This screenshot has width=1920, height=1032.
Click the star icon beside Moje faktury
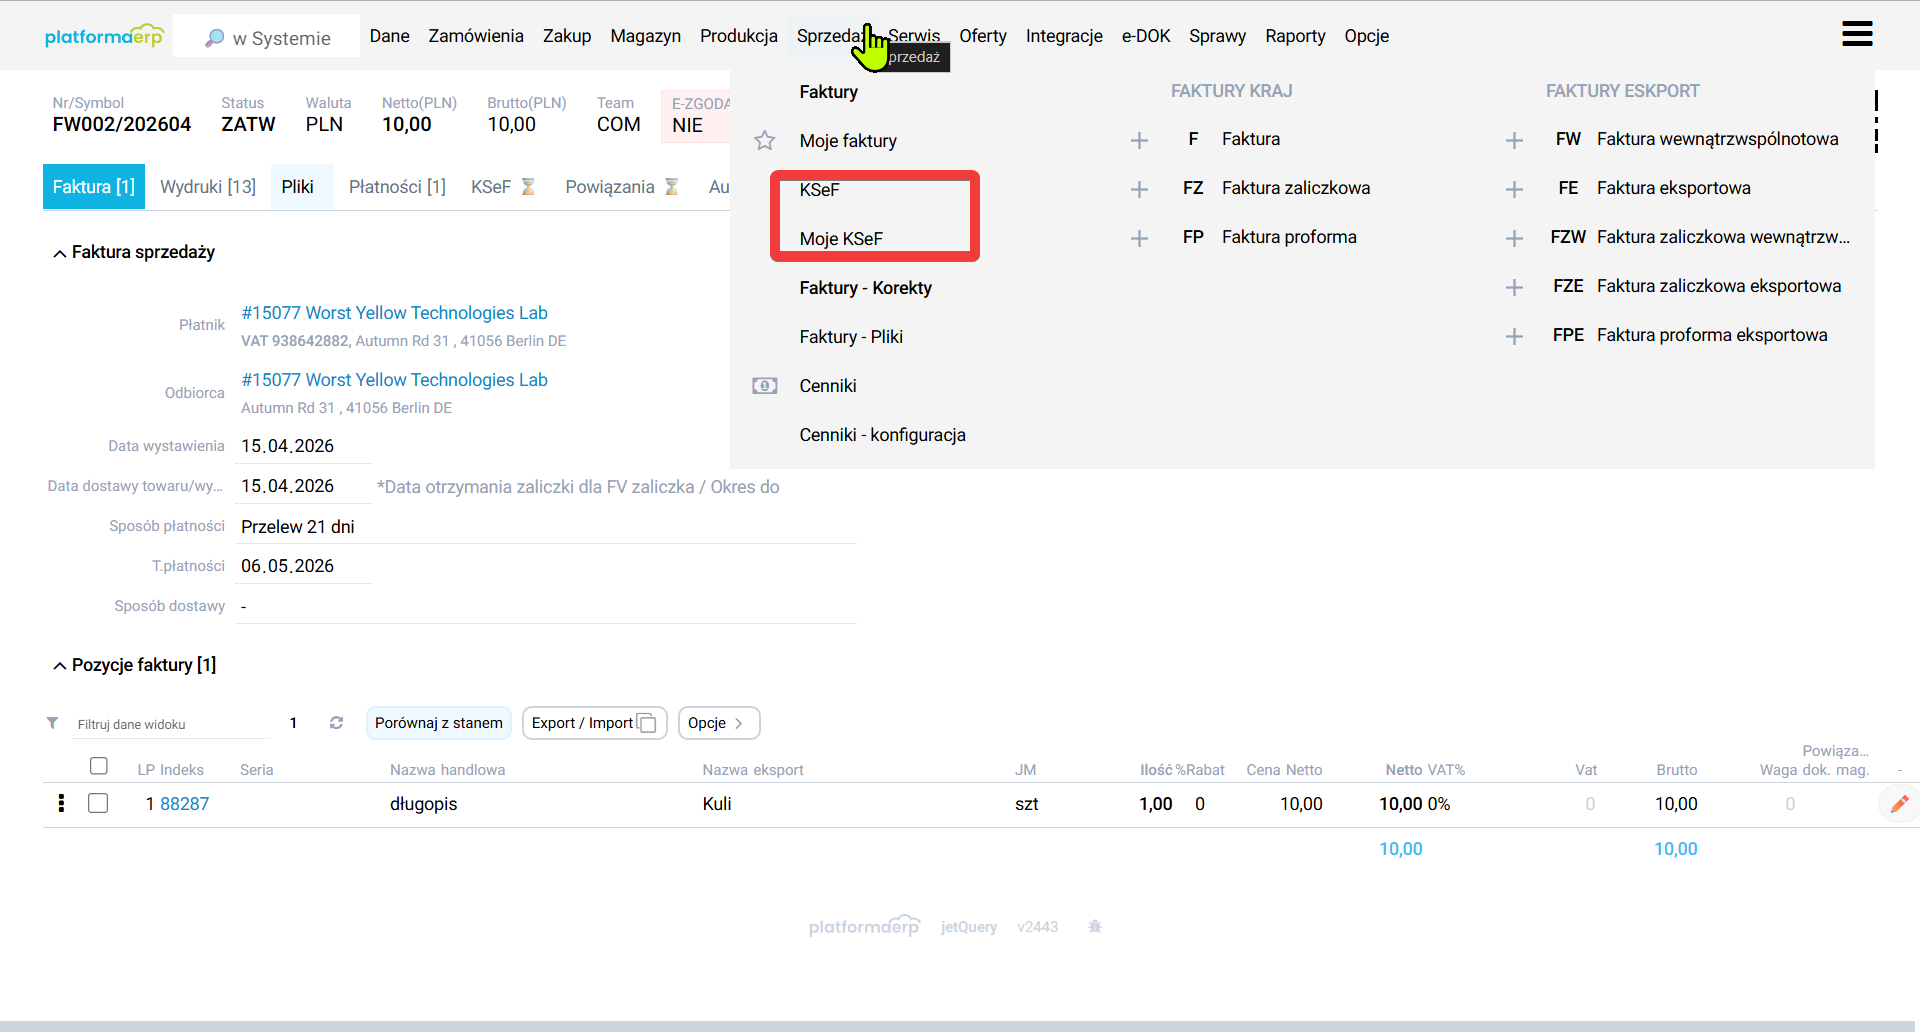(765, 141)
